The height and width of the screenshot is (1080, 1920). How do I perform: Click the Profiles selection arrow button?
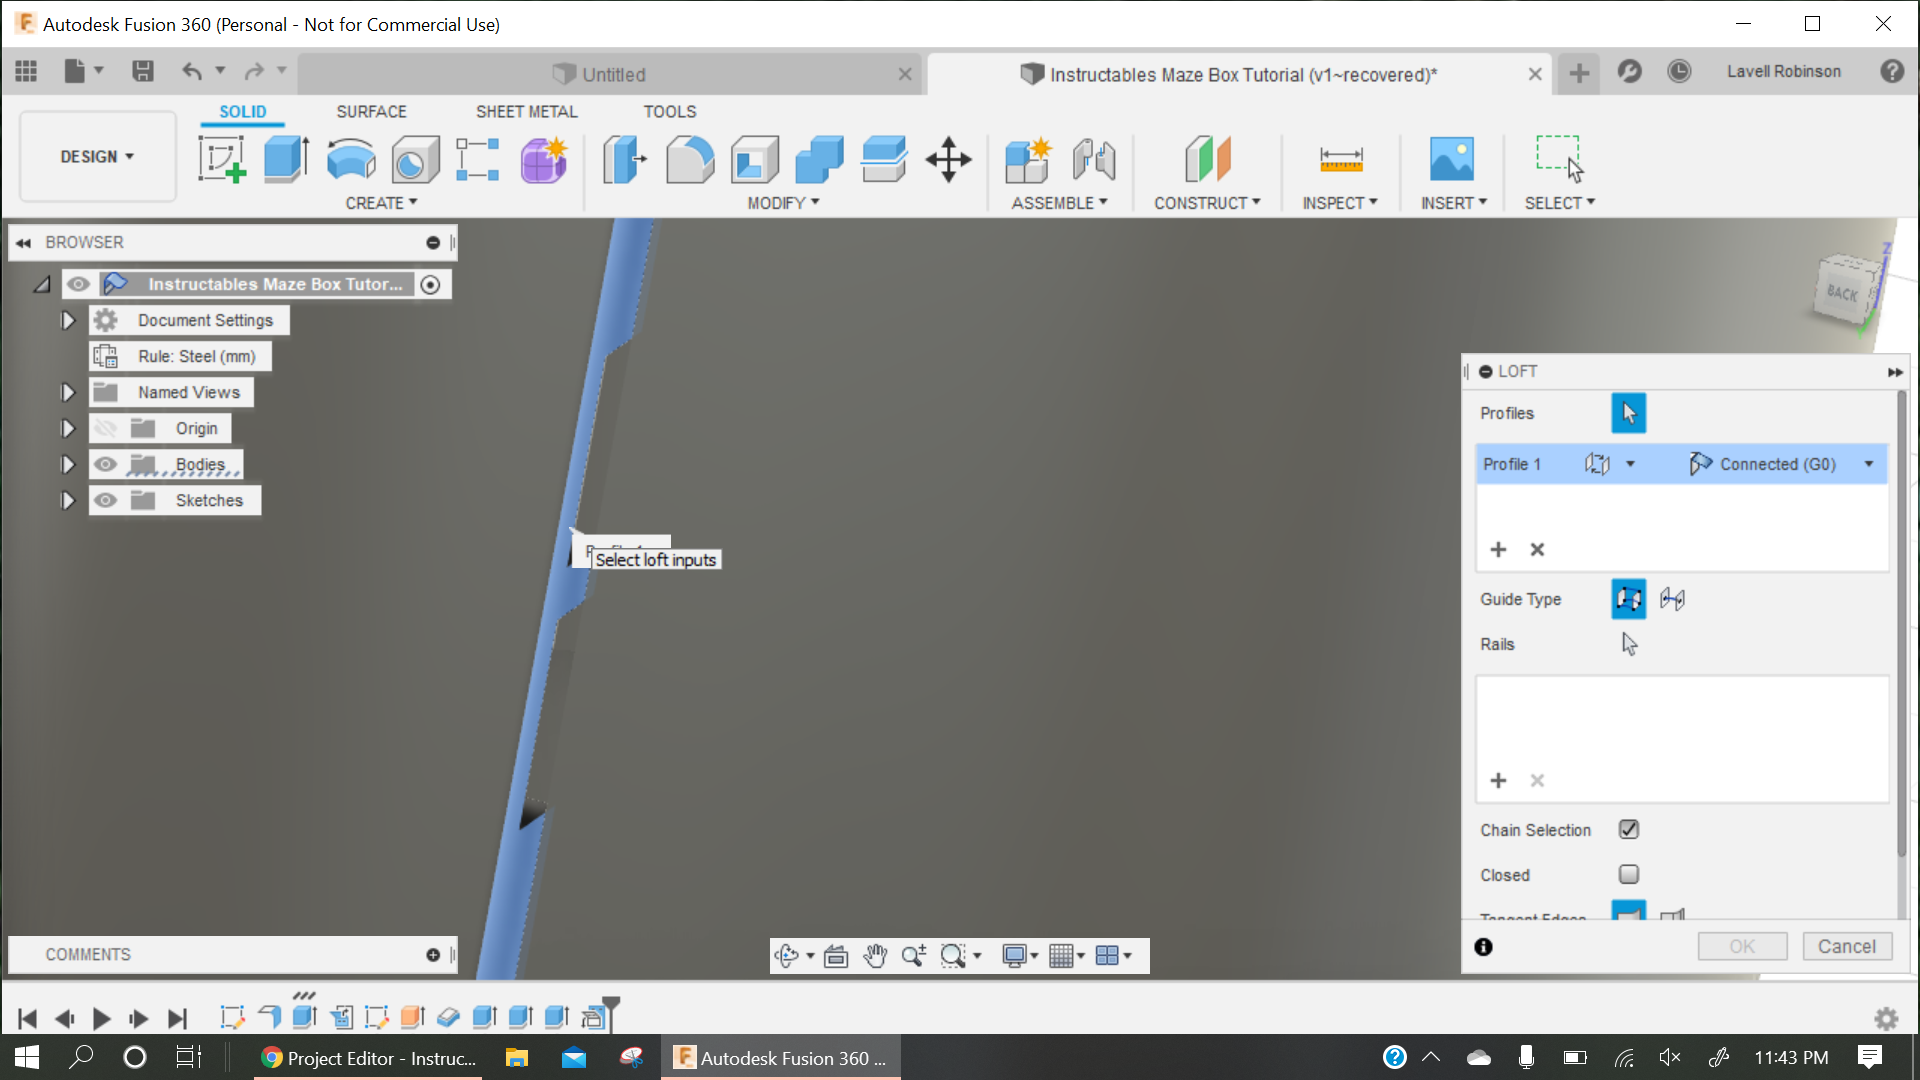(1629, 413)
